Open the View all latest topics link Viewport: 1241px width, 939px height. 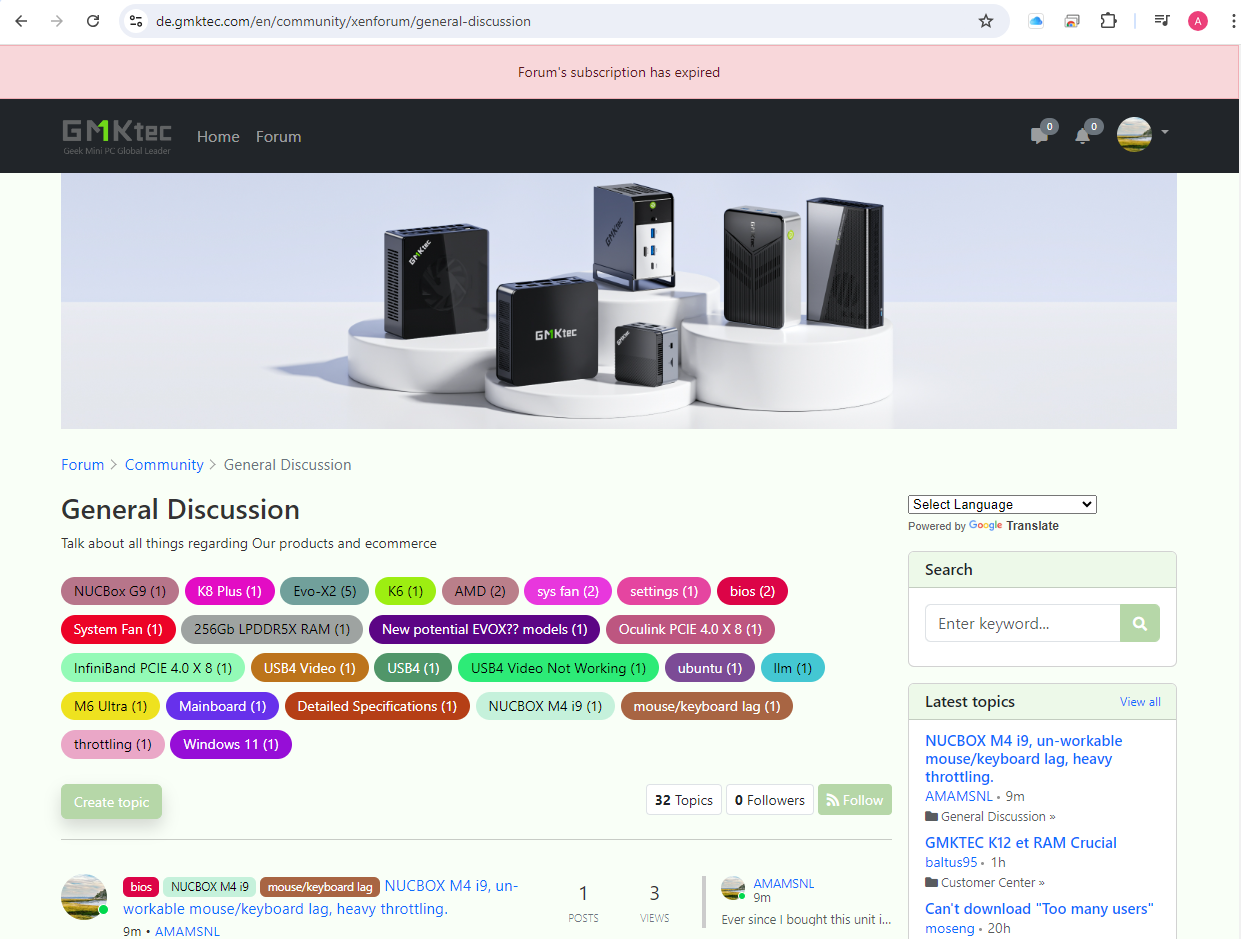pyautogui.click(x=1140, y=702)
